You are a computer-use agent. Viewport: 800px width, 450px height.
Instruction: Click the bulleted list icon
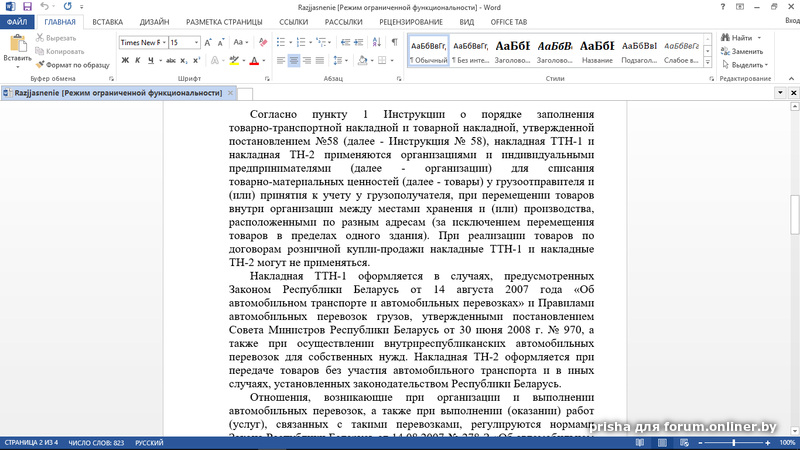tap(279, 43)
